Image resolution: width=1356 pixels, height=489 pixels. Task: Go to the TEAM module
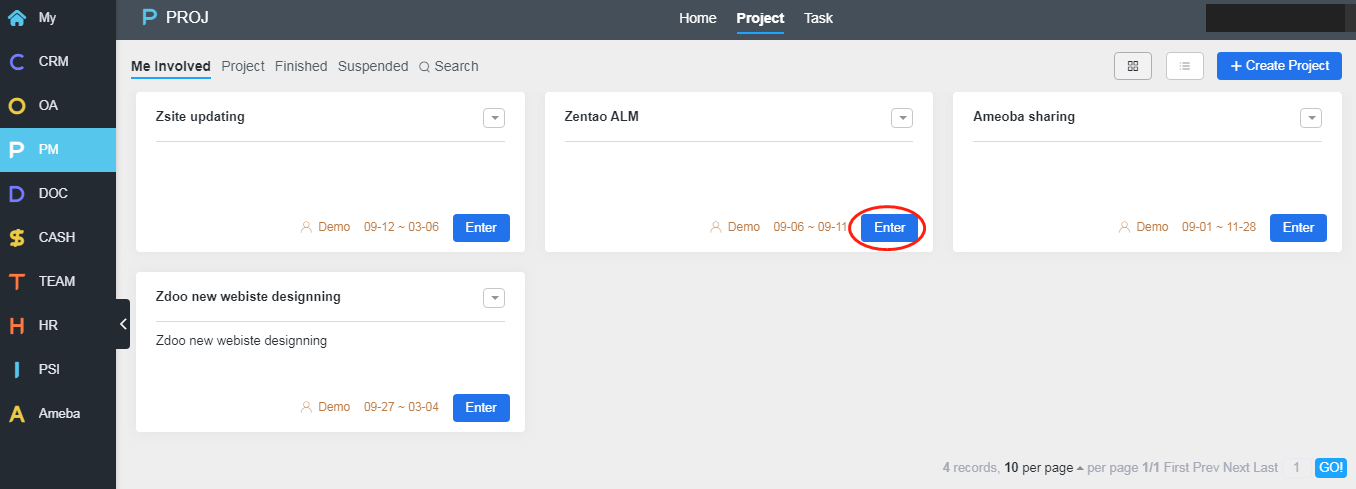tap(57, 281)
